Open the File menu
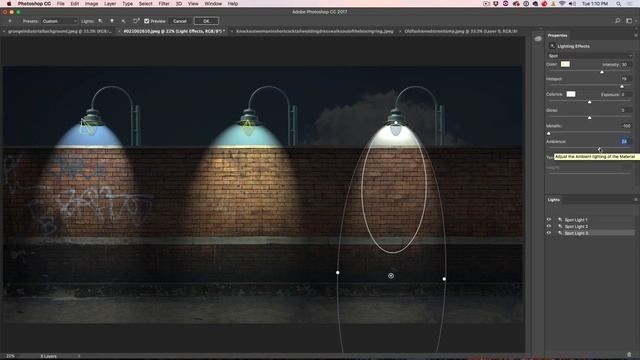 point(60,4)
